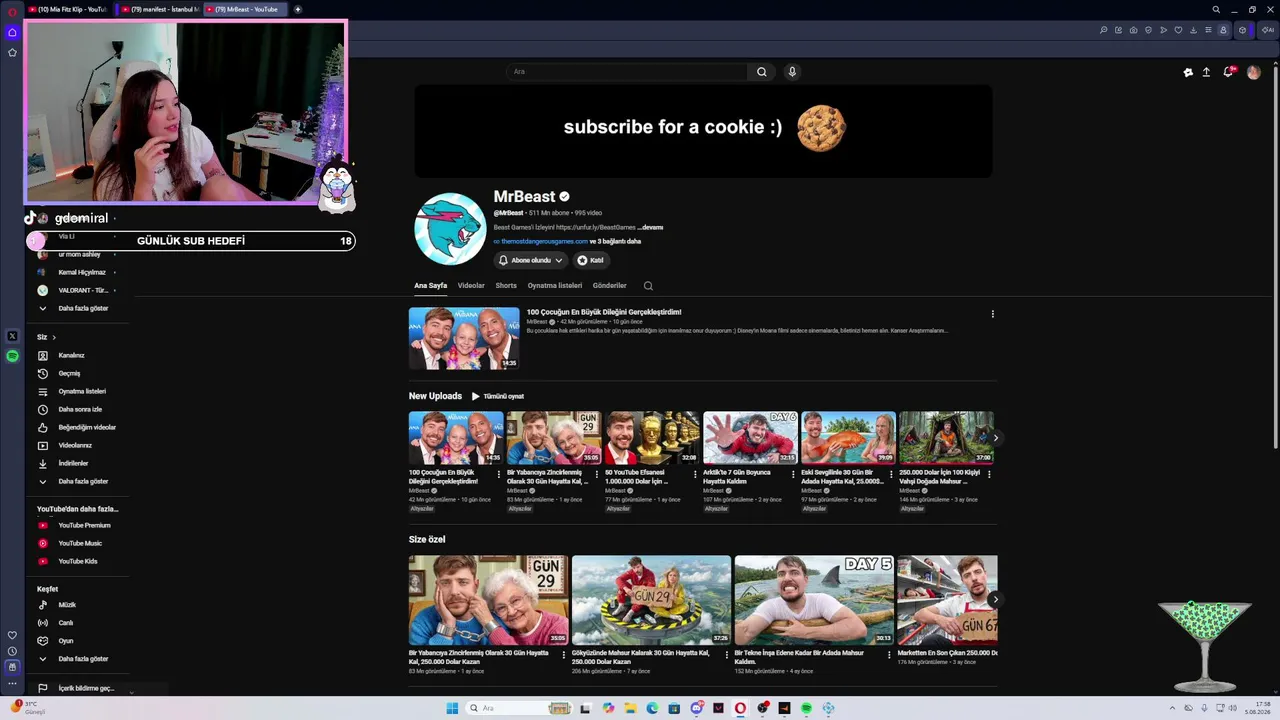The height and width of the screenshot is (720, 1280).
Task: Open Beğendiğim videolar in sidebar
Action: (86, 427)
